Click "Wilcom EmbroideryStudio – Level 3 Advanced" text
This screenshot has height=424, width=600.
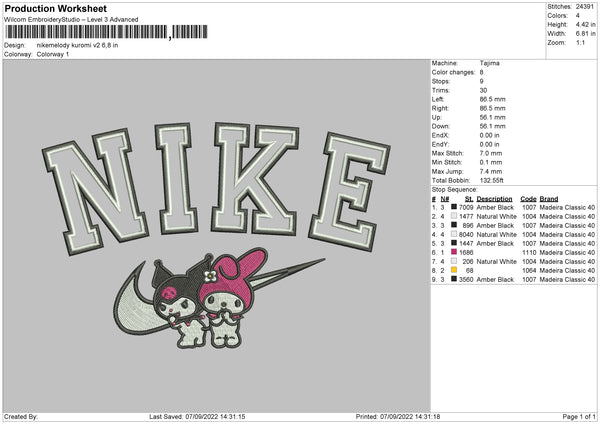point(71,20)
